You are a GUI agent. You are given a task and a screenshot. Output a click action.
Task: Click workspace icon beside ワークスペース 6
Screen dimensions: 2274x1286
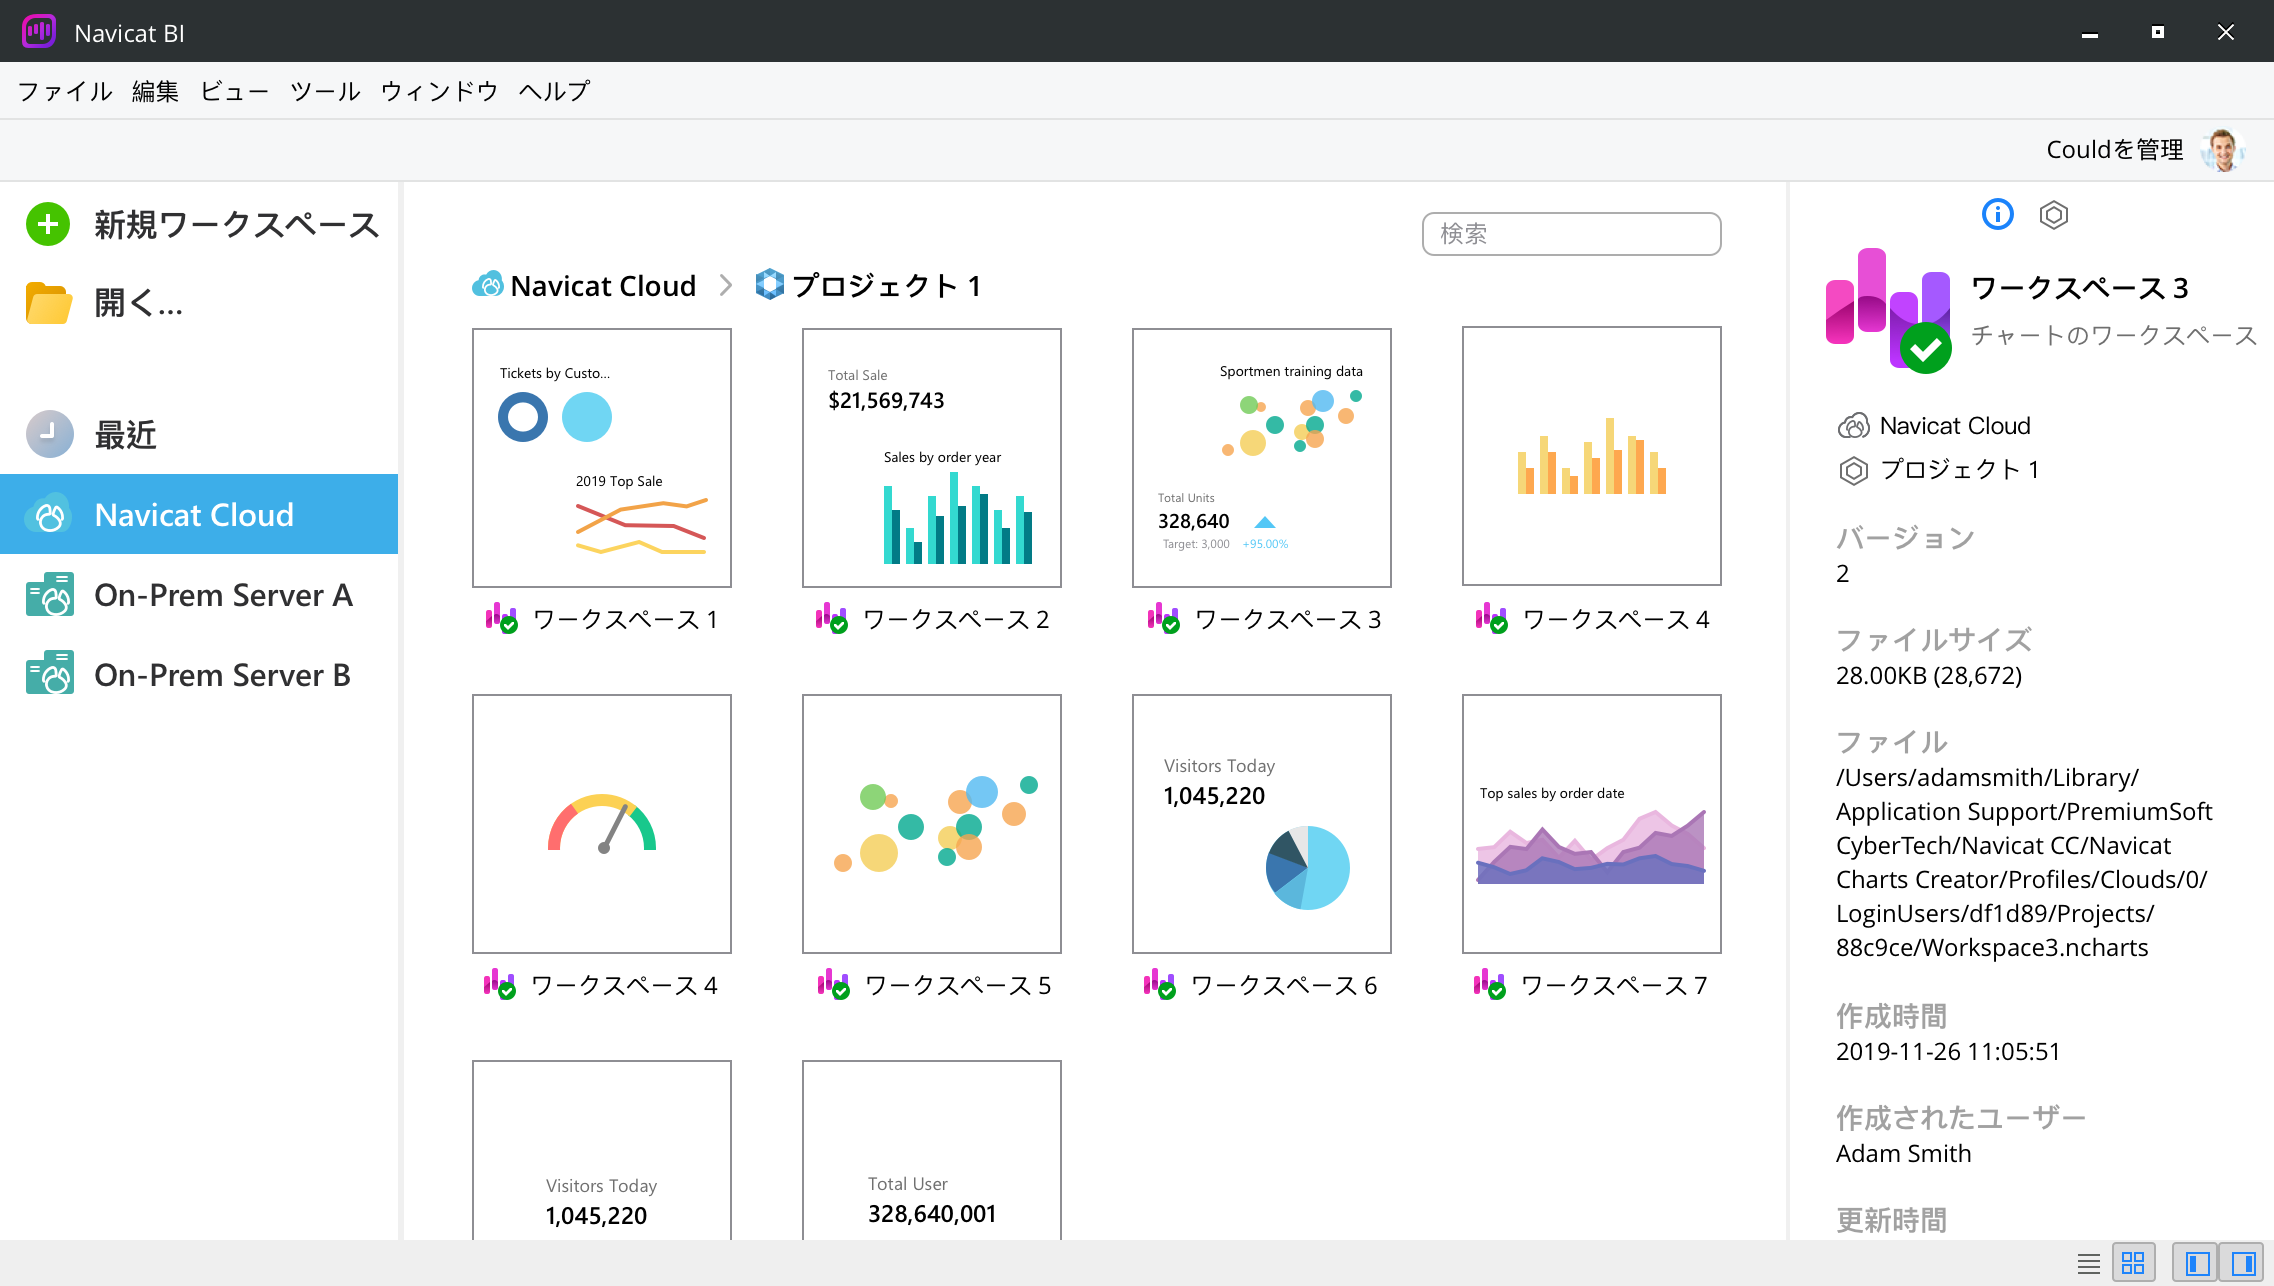pos(1159,985)
